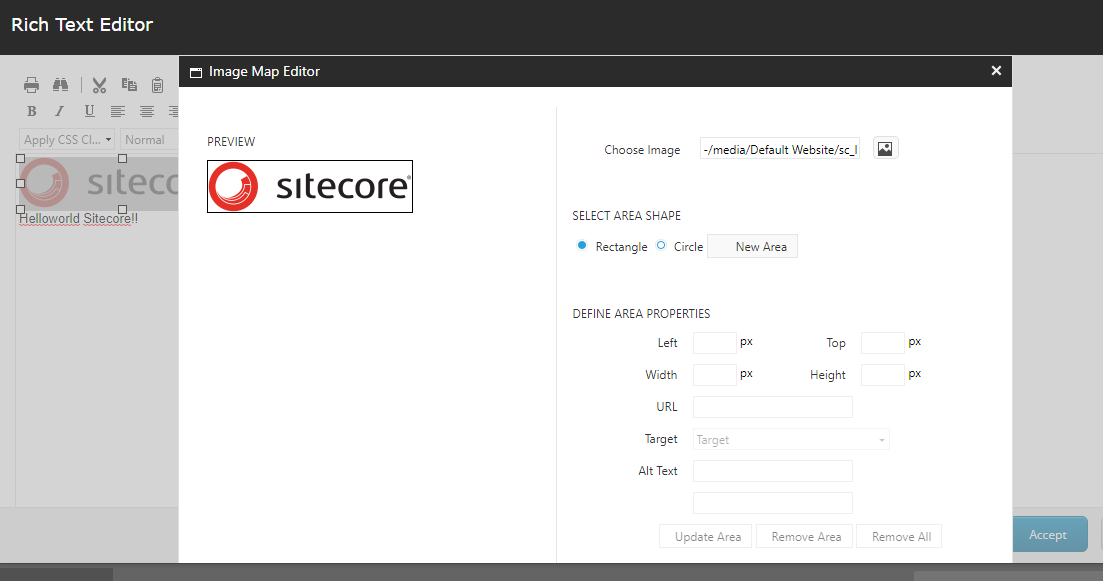
Task: Click the Accept button
Action: point(1050,535)
